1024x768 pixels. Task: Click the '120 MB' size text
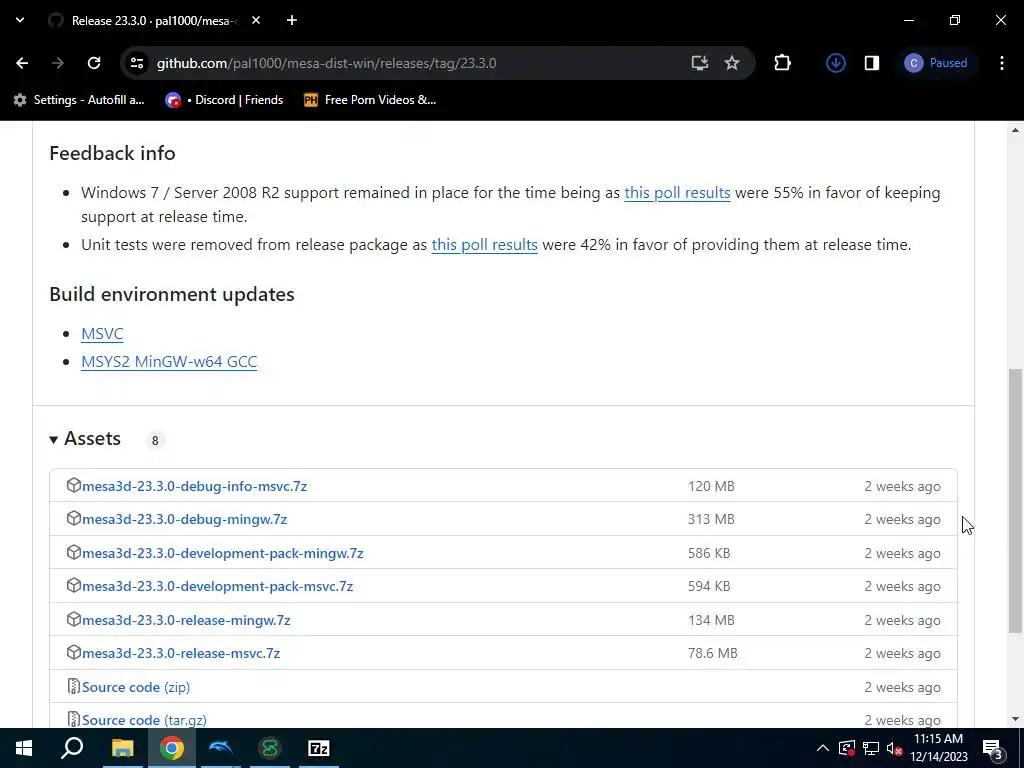(711, 486)
